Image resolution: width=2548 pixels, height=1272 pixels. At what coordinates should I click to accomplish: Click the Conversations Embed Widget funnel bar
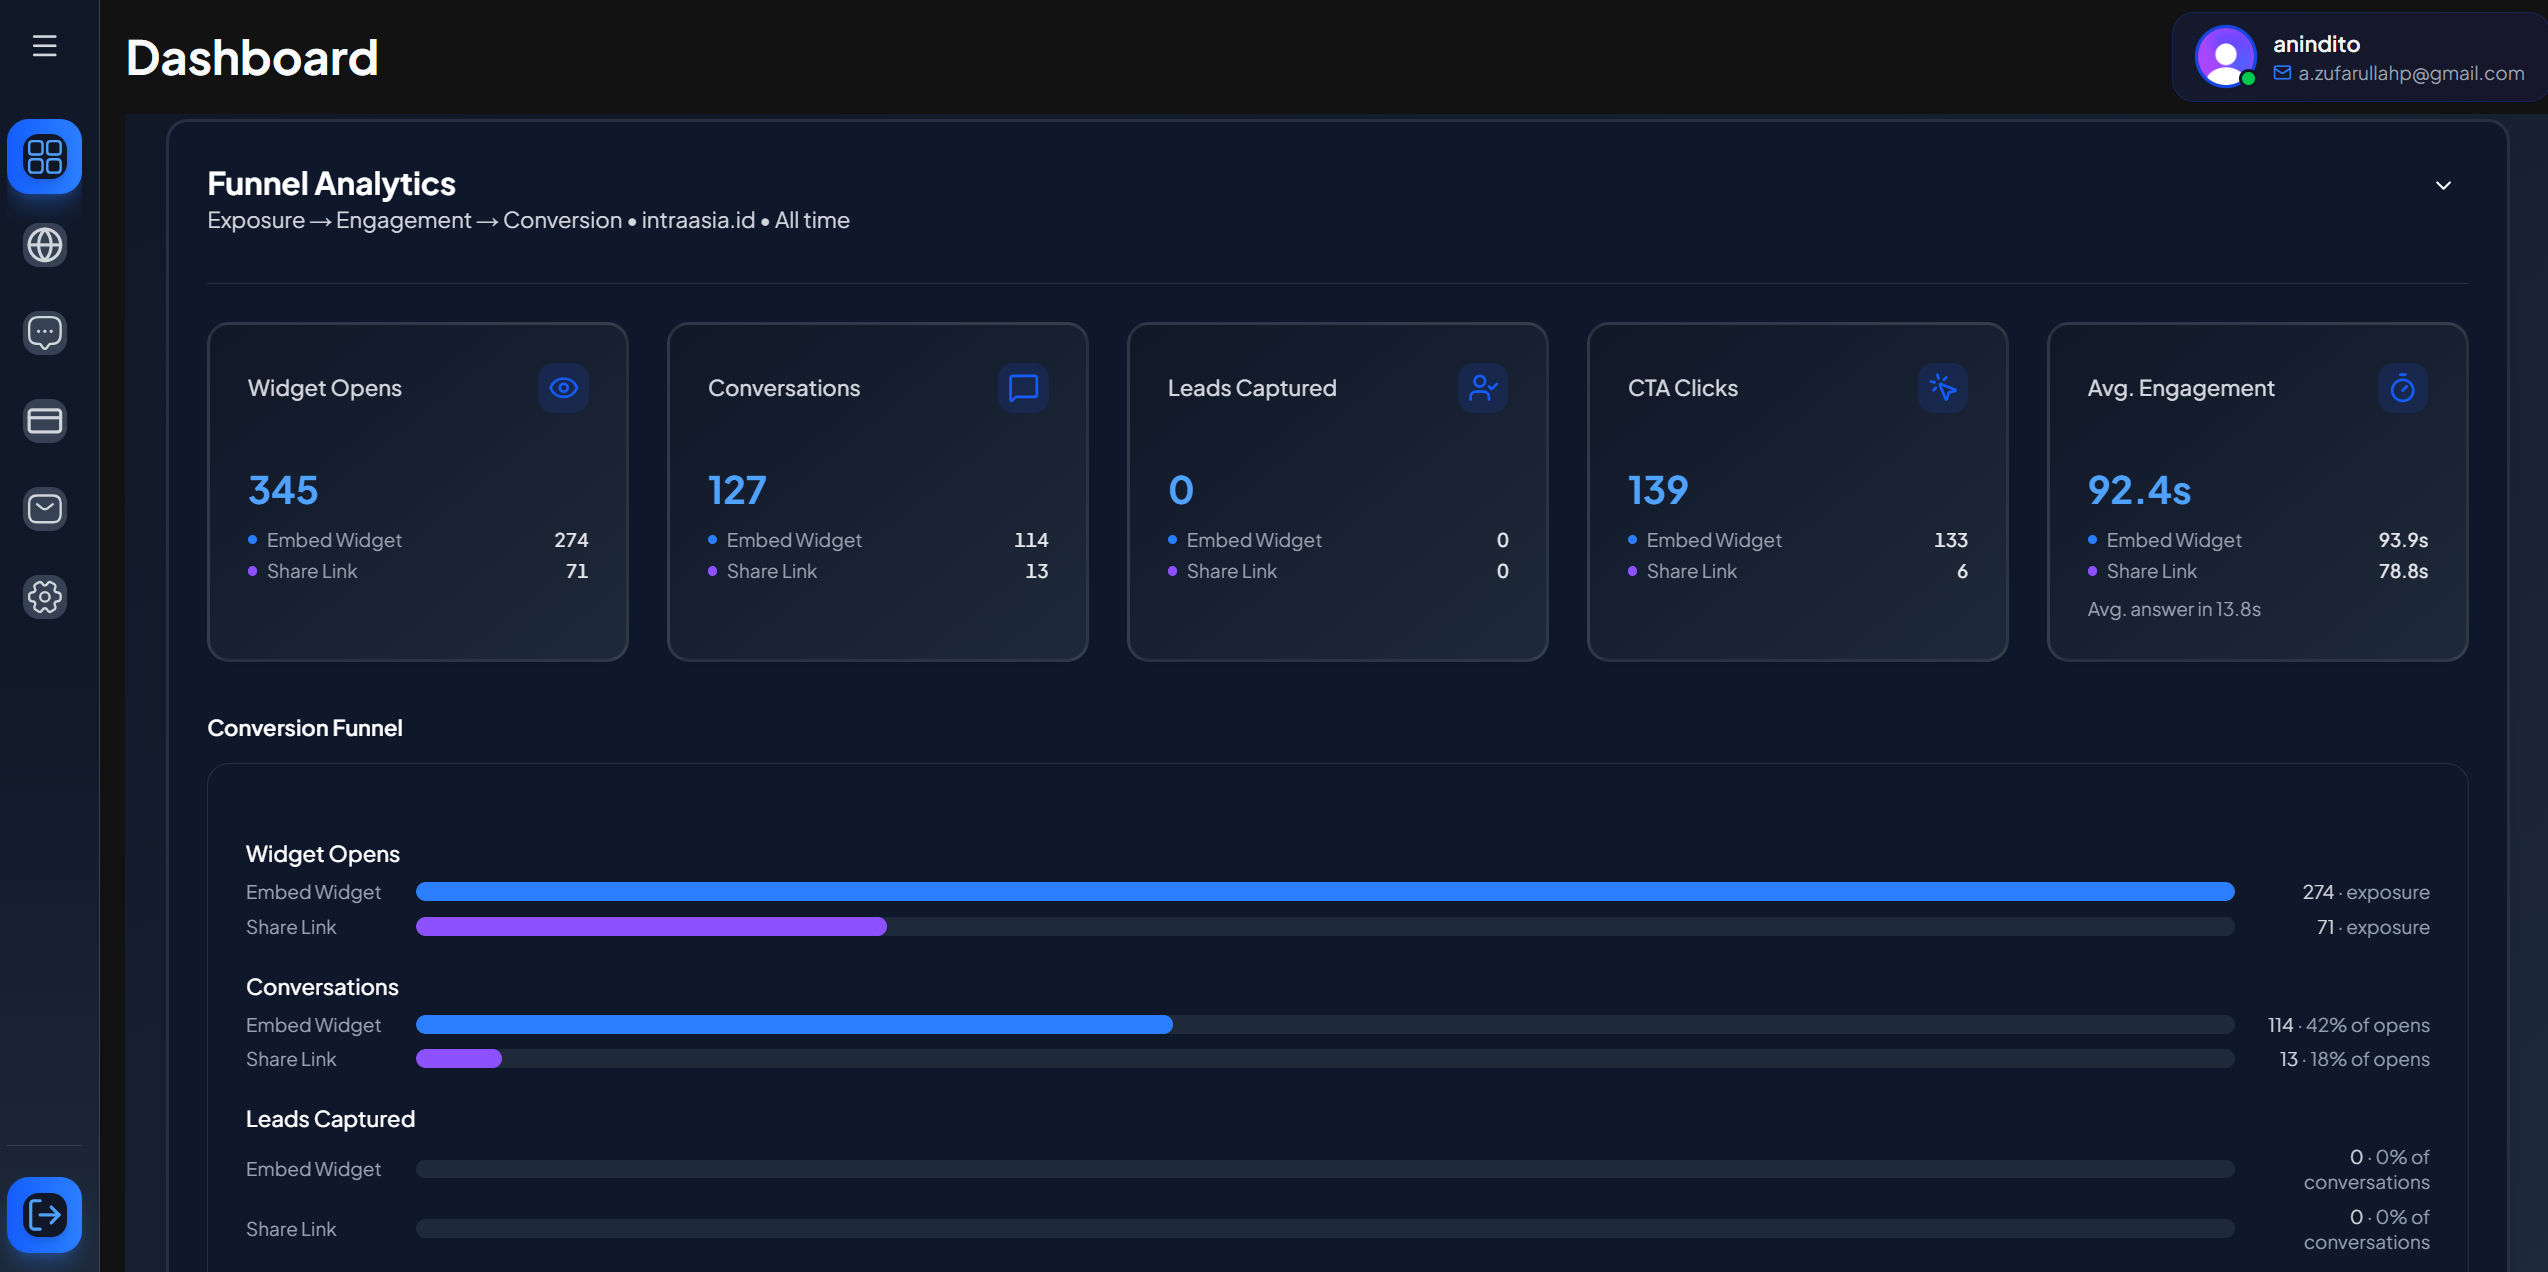click(794, 1025)
